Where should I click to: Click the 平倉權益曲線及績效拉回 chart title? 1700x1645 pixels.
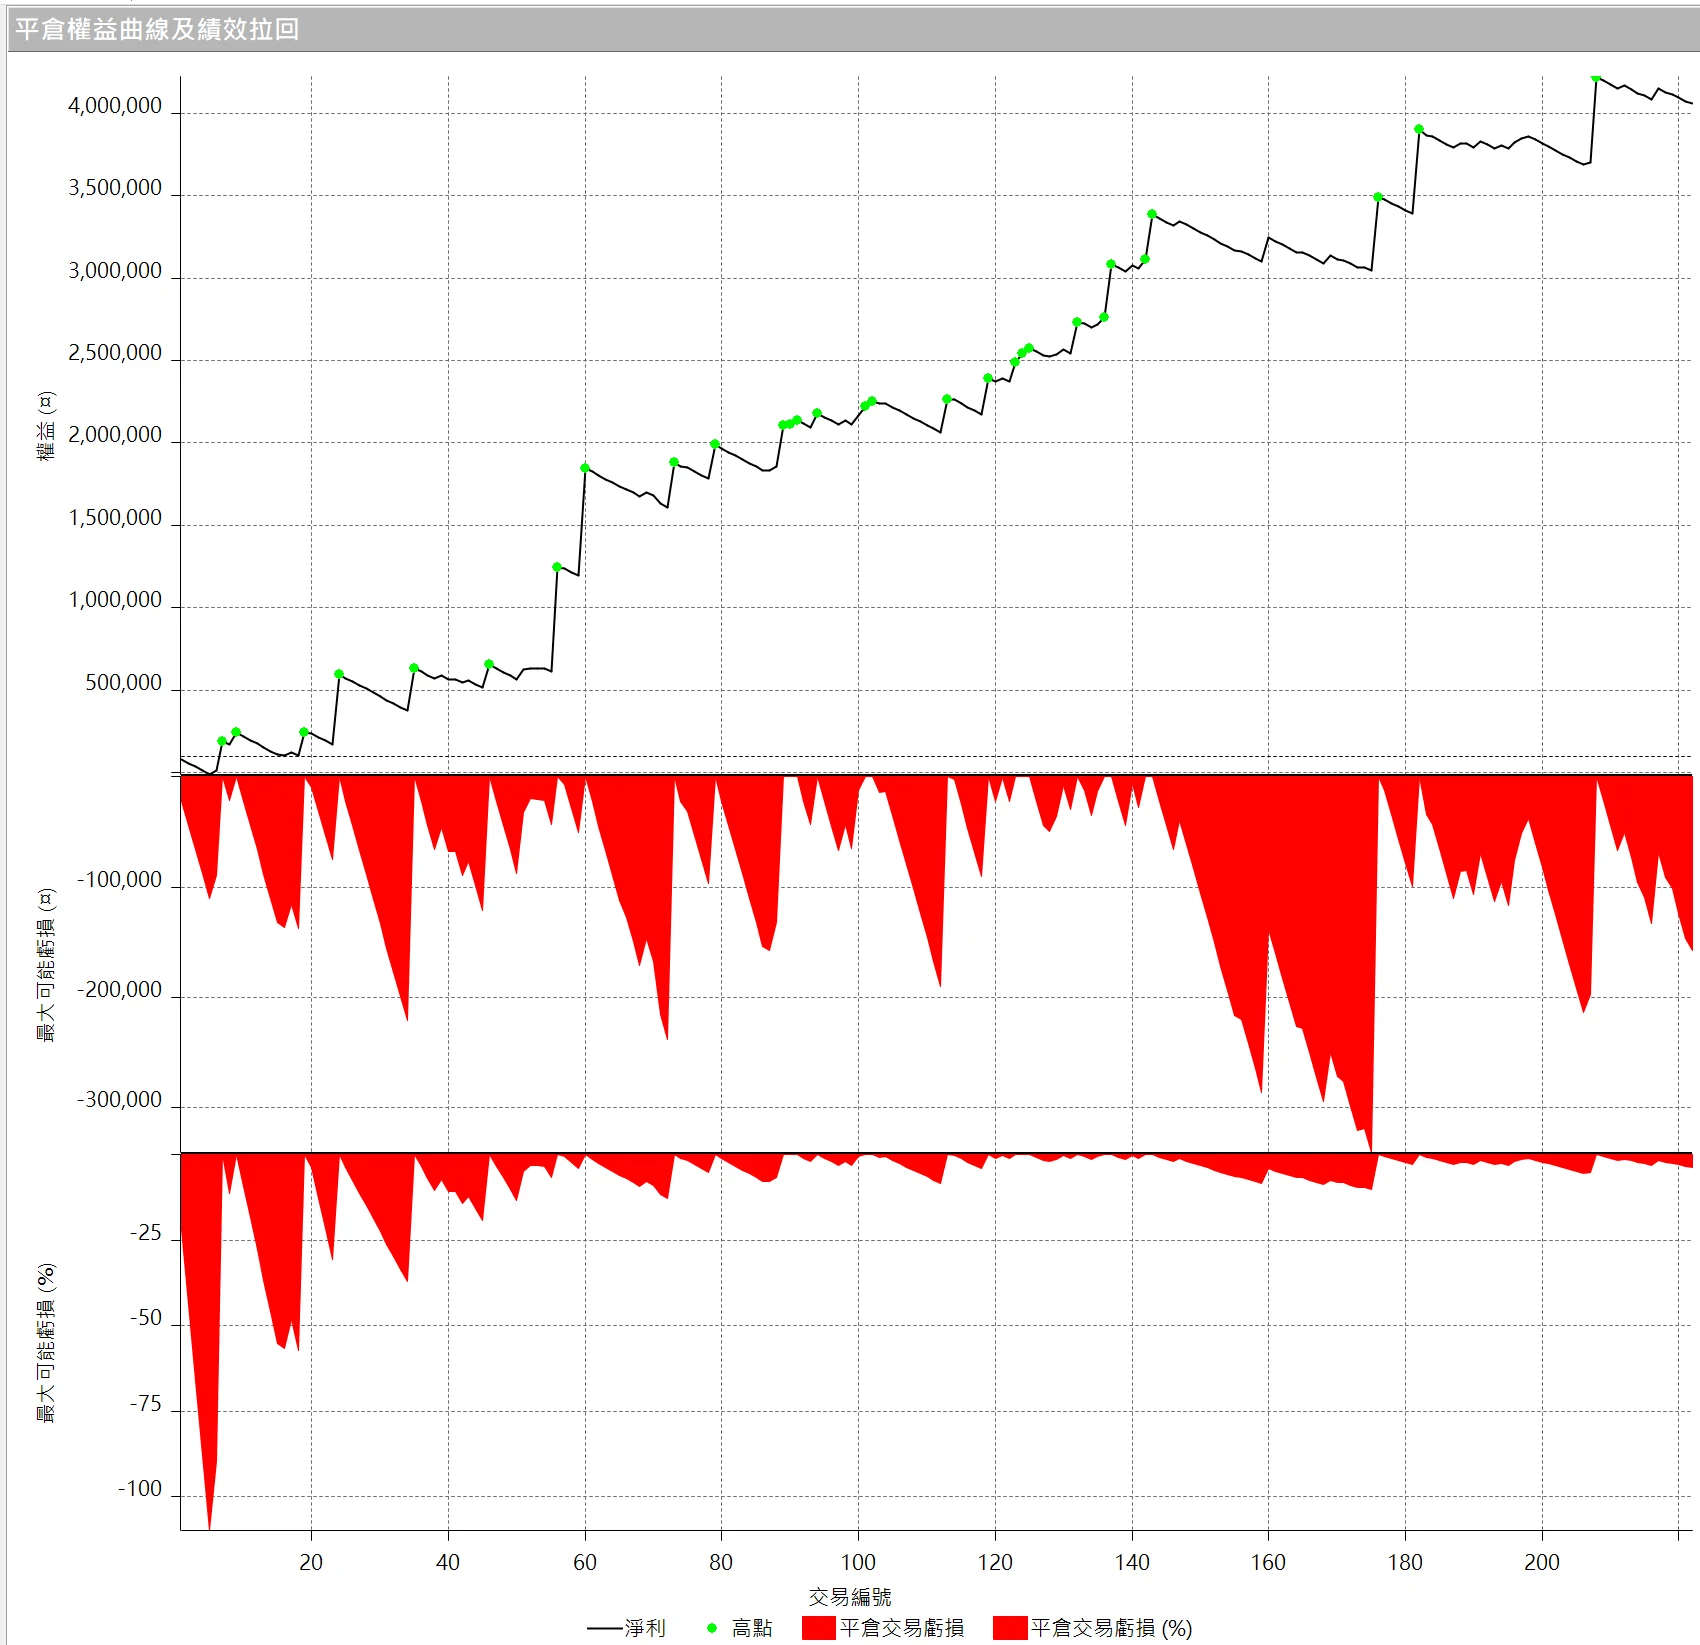[x=157, y=29]
